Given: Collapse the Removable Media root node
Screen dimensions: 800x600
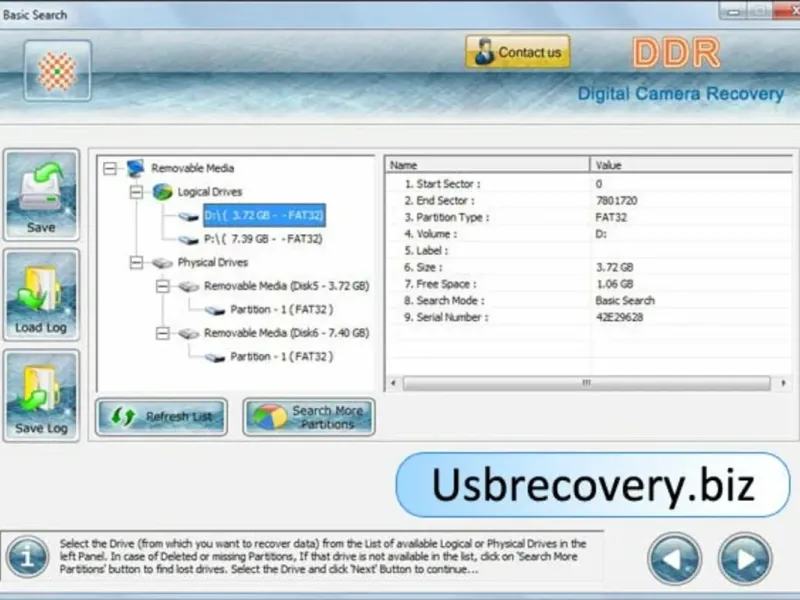Looking at the screenshot, I should click(110, 168).
